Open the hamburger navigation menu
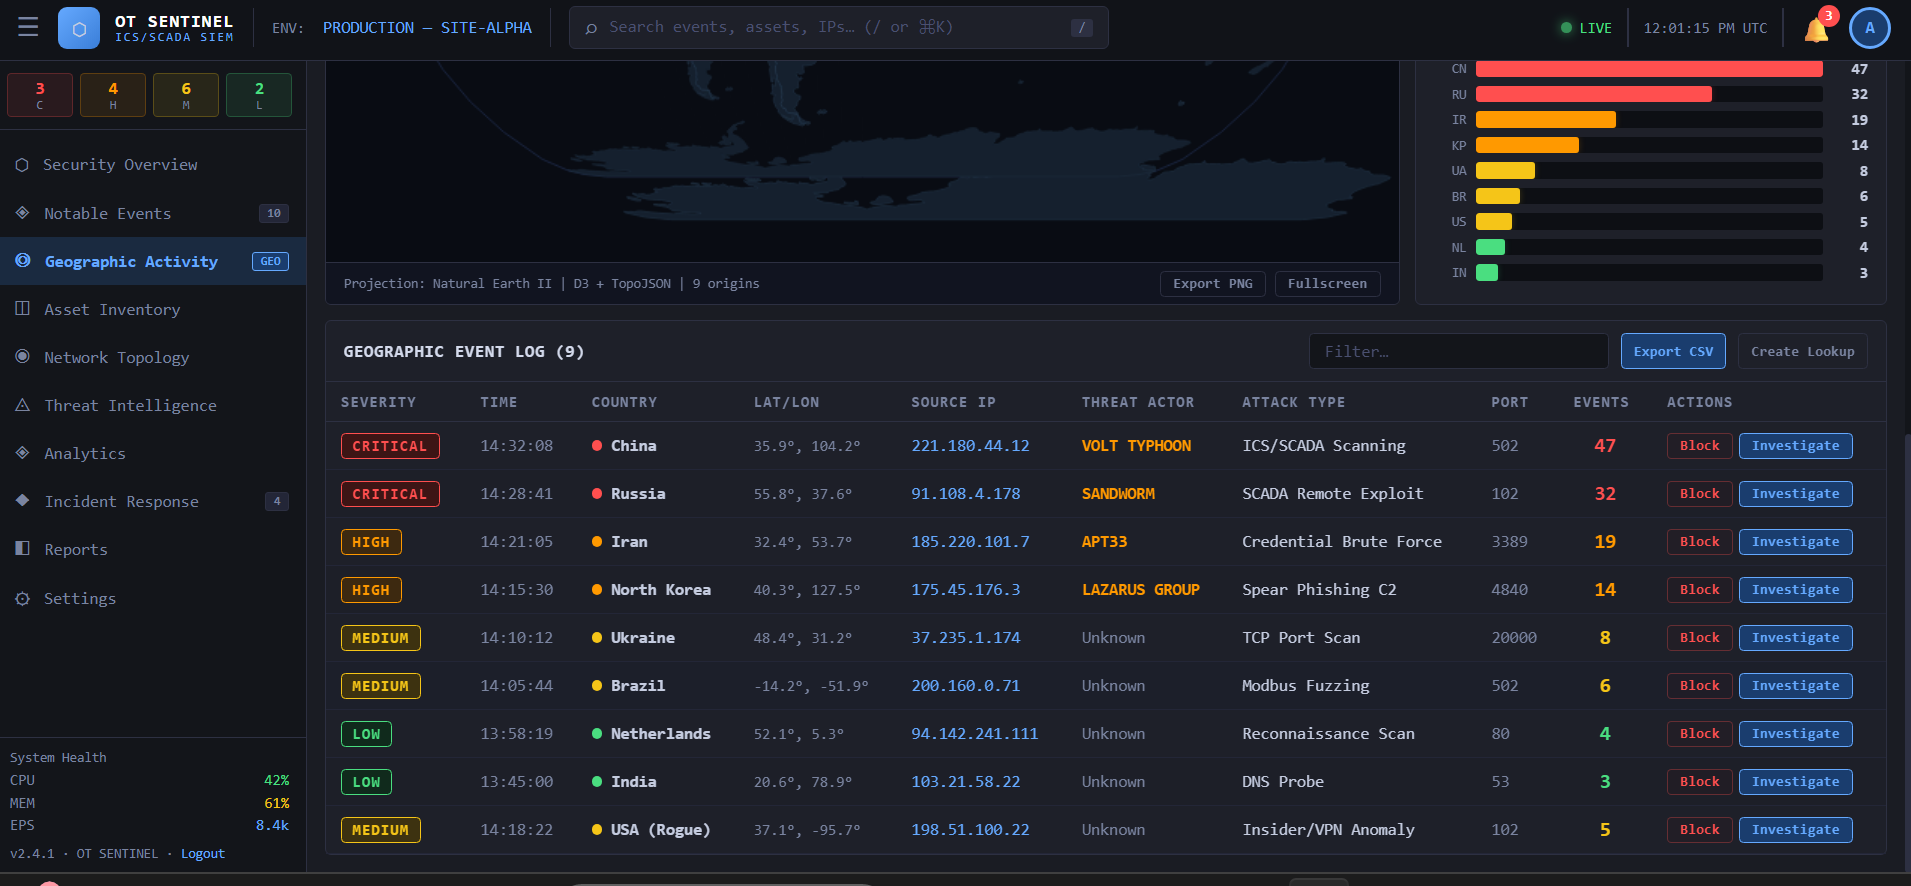 tap(28, 27)
